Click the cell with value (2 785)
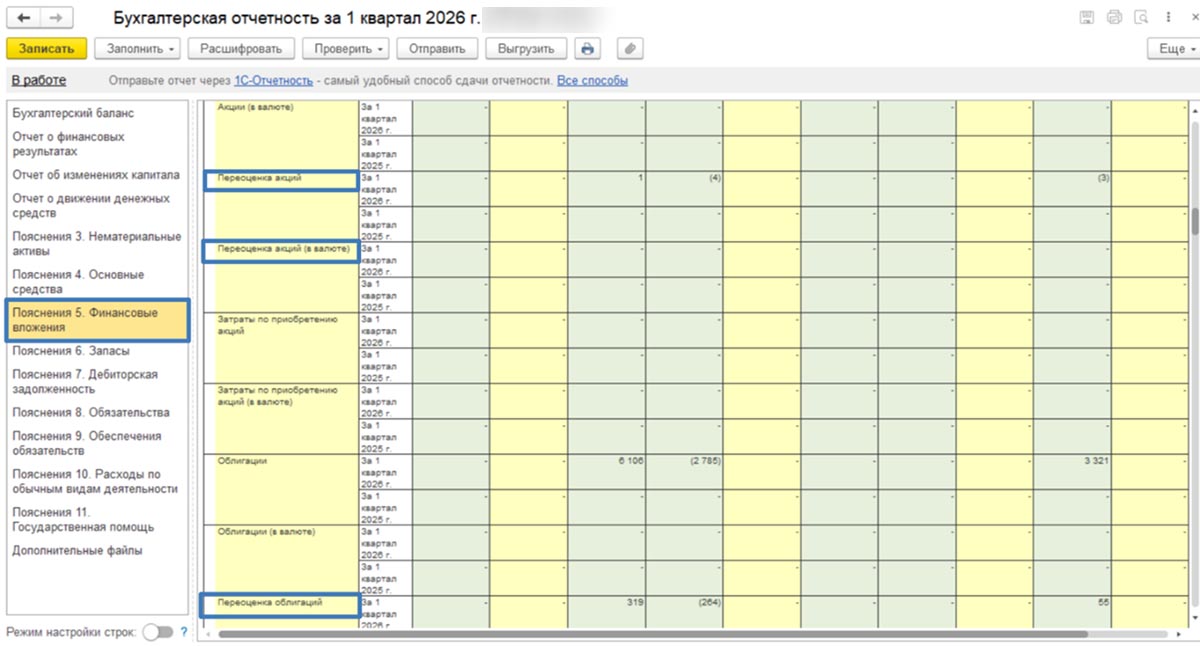 pos(685,471)
